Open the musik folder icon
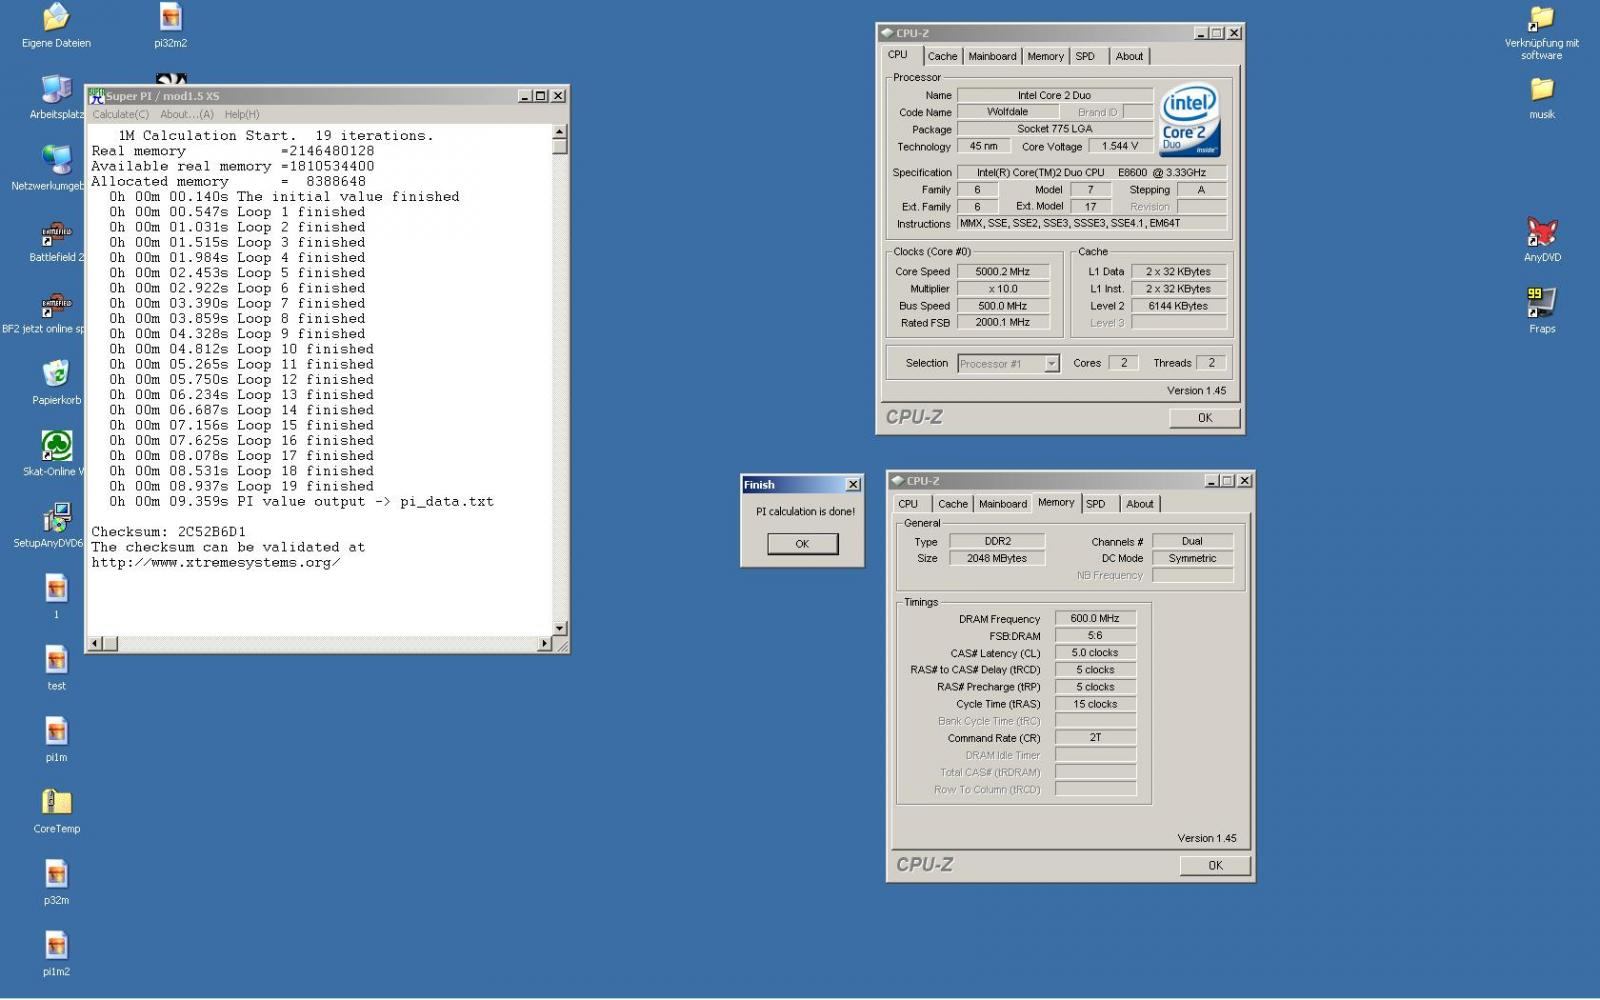This screenshot has height=1000, width=1600. point(1541,90)
